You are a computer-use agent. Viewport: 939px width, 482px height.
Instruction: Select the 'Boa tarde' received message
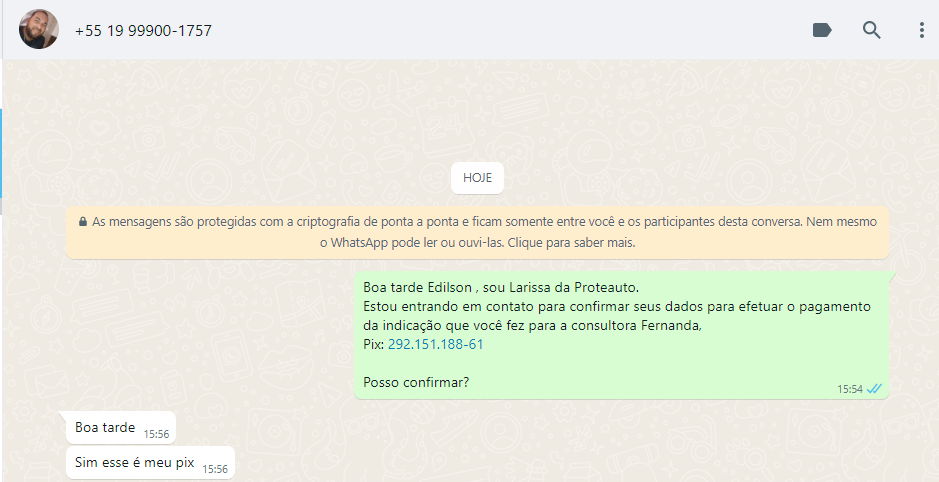coord(121,428)
